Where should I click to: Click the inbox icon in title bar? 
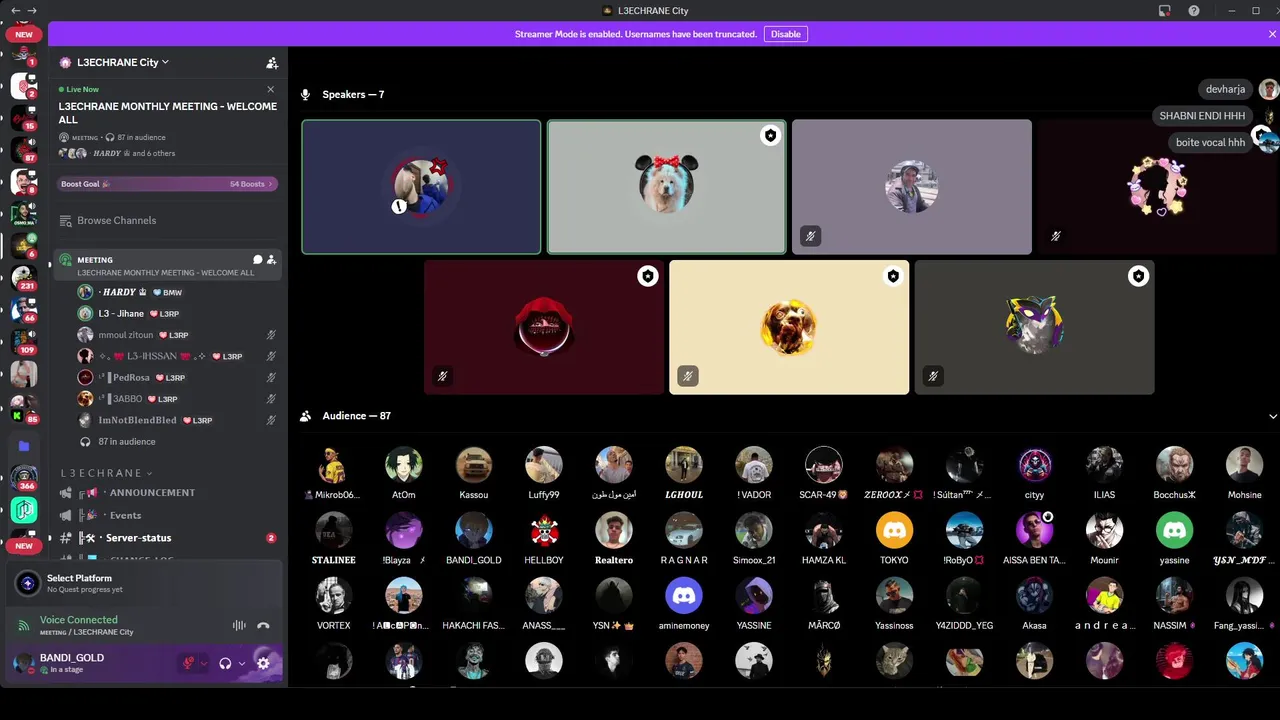coord(1165,11)
